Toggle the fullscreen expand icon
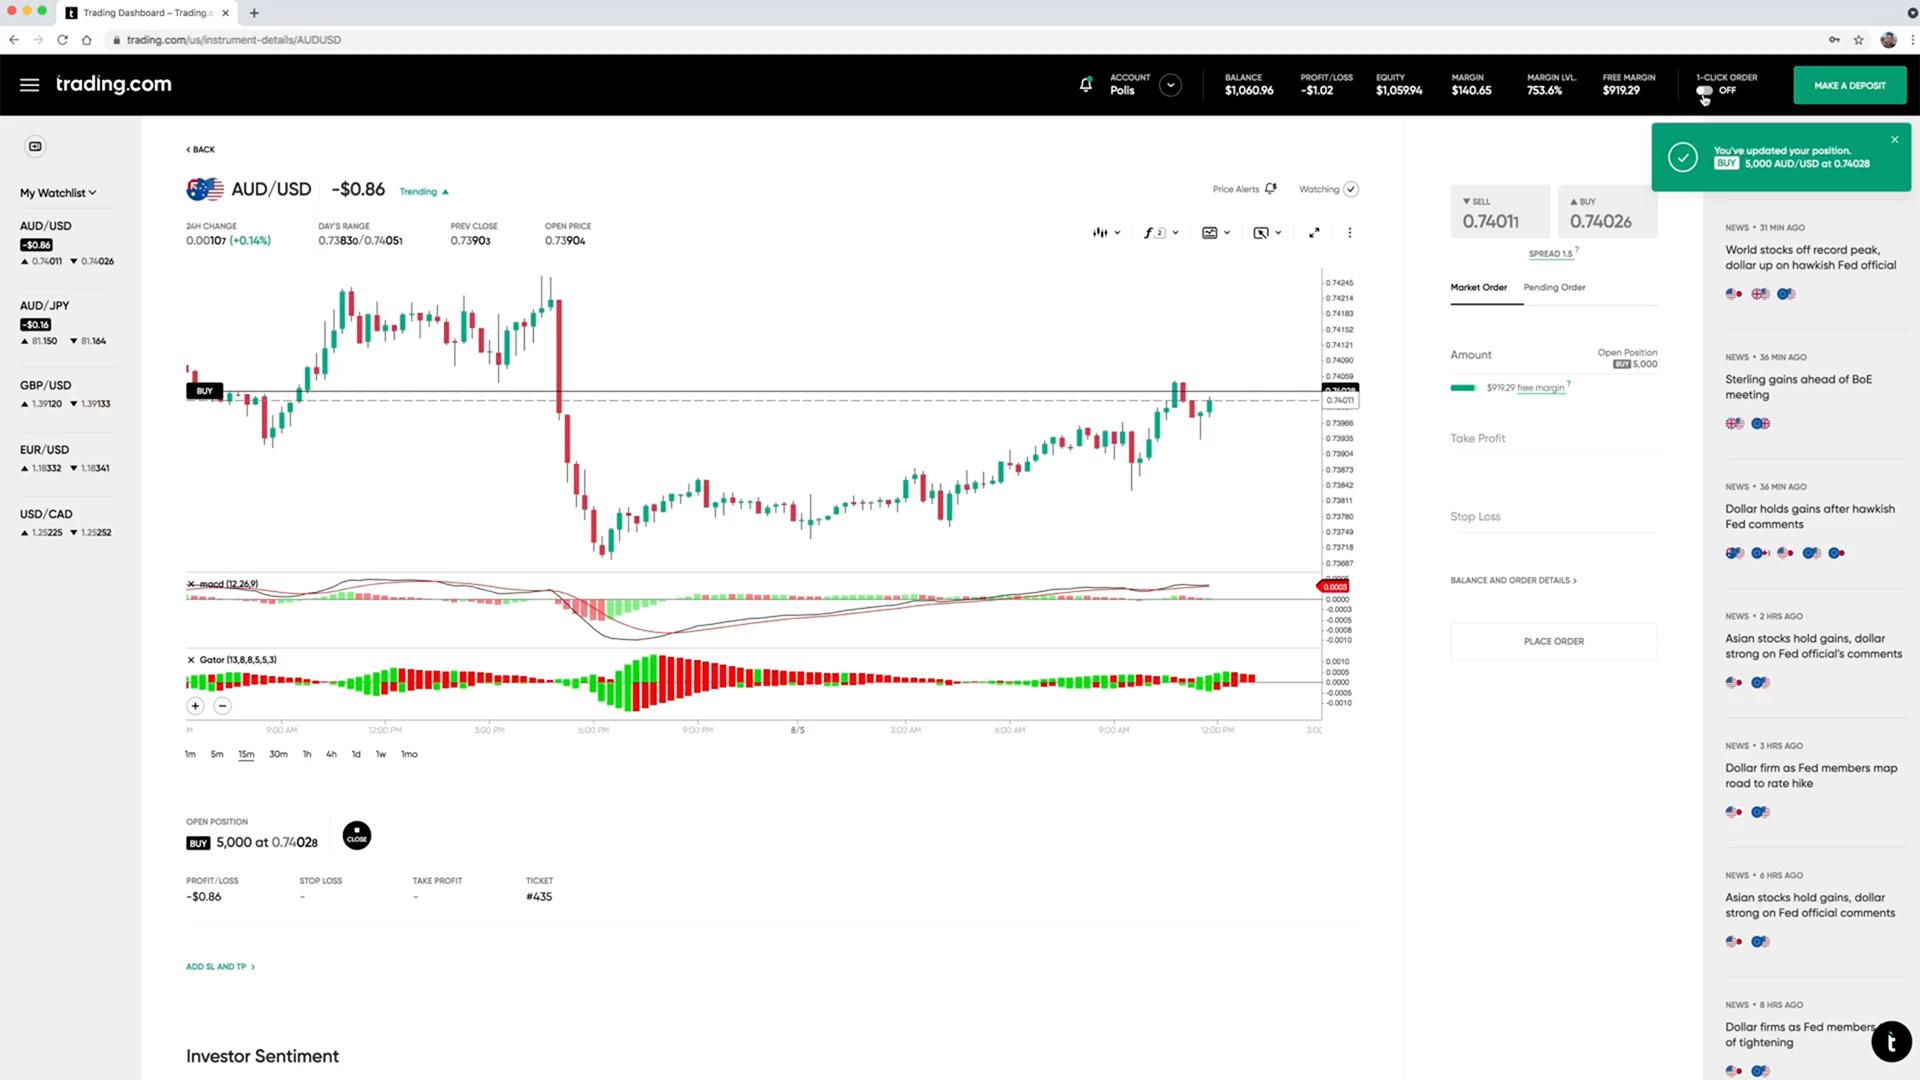This screenshot has height=1080, width=1920. (1315, 232)
